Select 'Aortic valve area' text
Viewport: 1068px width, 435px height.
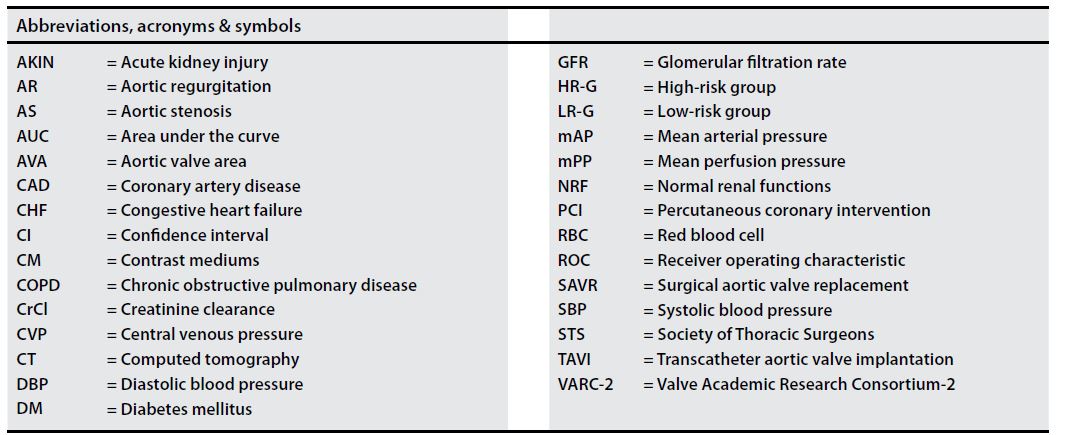pyautogui.click(x=183, y=161)
